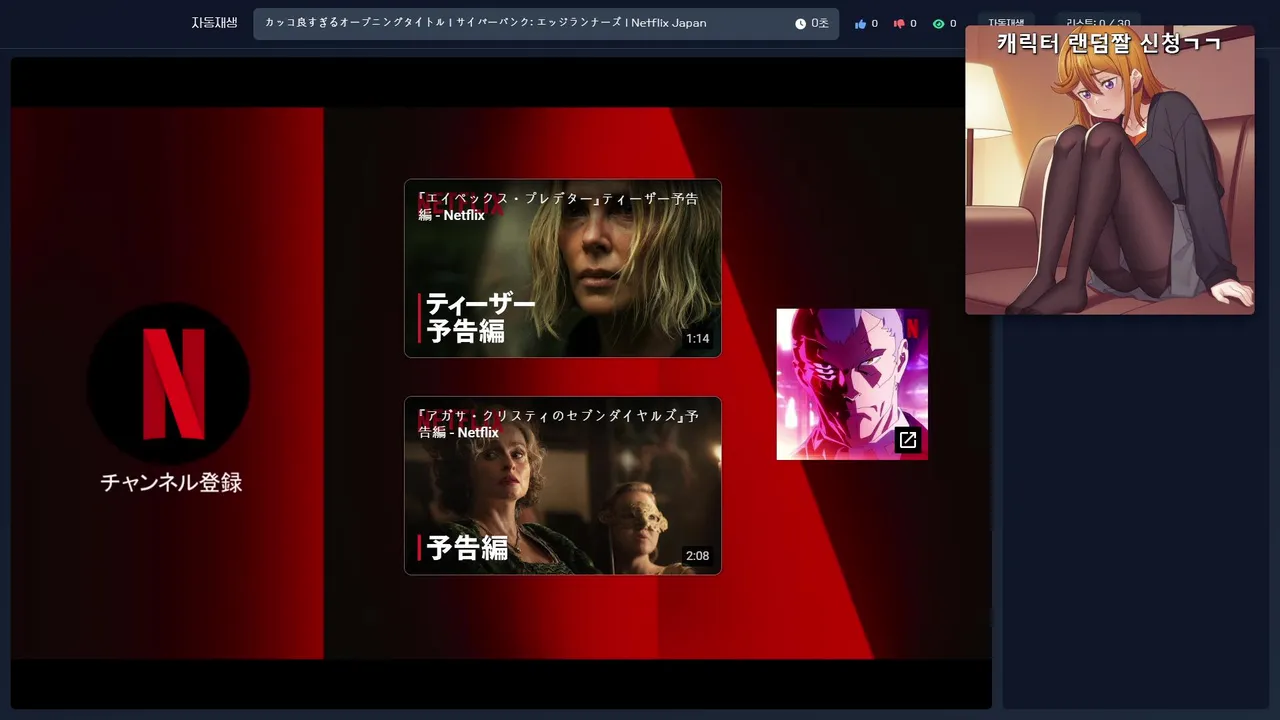The width and height of the screenshot is (1280, 720).
Task: Click the thumbs-up like icon
Action: tap(860, 24)
